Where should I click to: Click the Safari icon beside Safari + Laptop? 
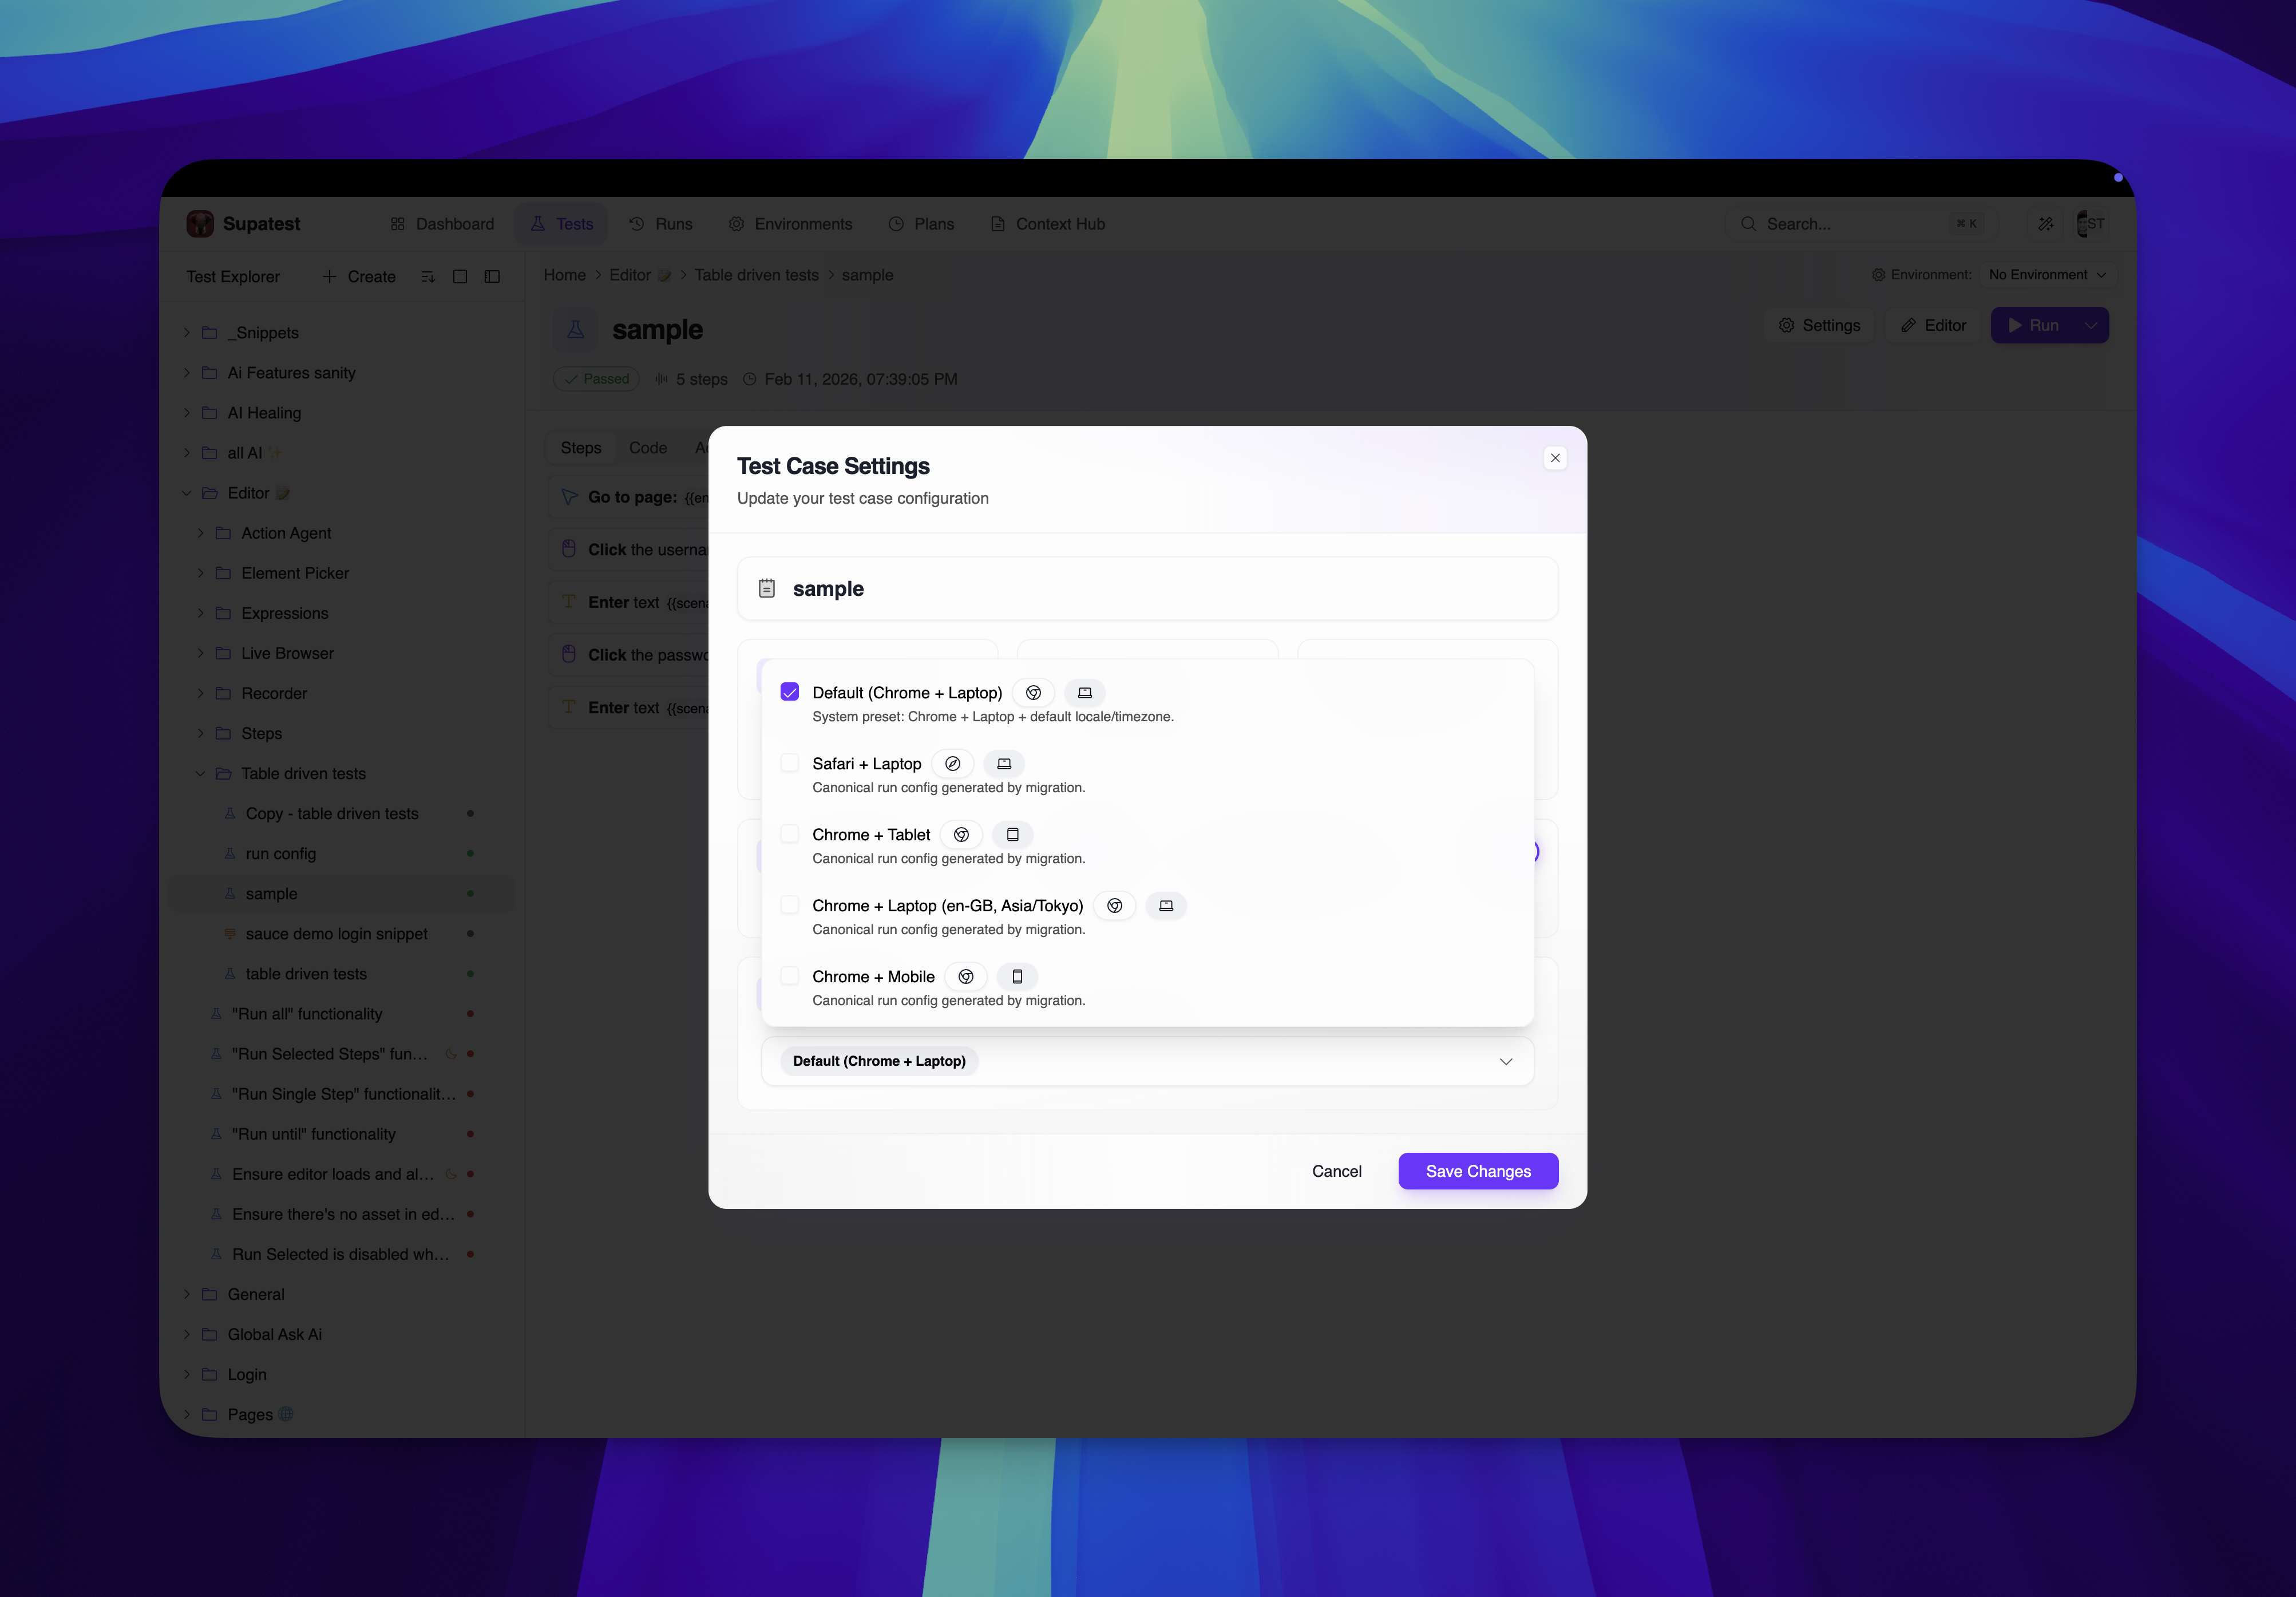tap(953, 763)
